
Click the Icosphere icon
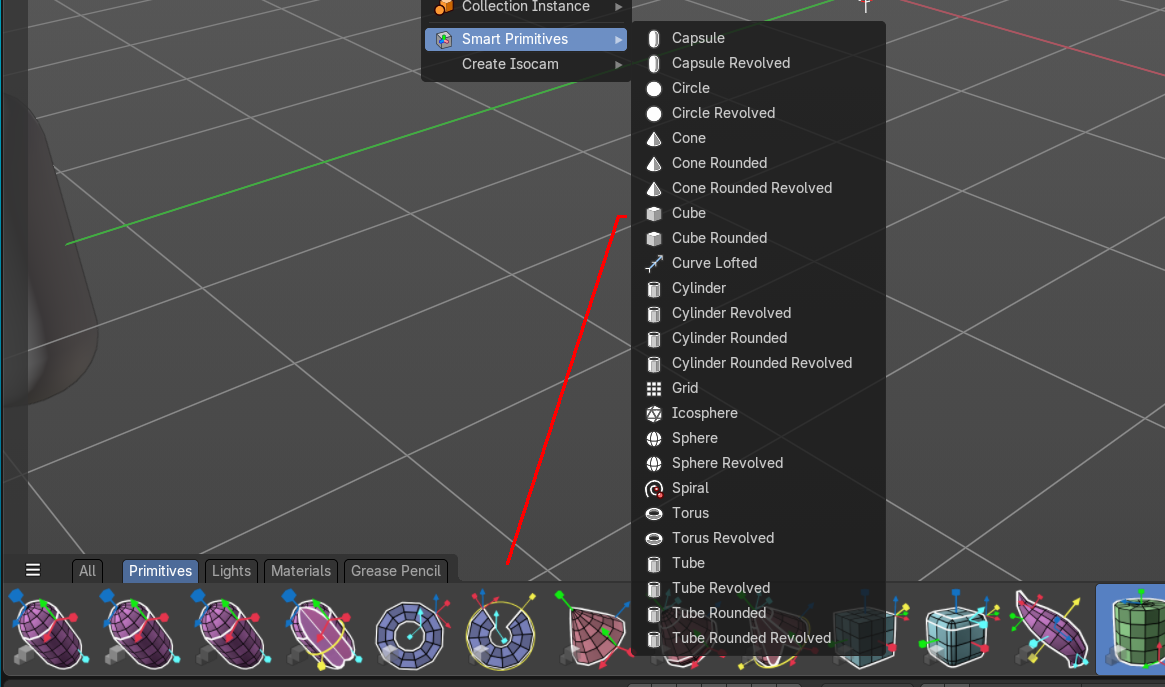pos(654,413)
